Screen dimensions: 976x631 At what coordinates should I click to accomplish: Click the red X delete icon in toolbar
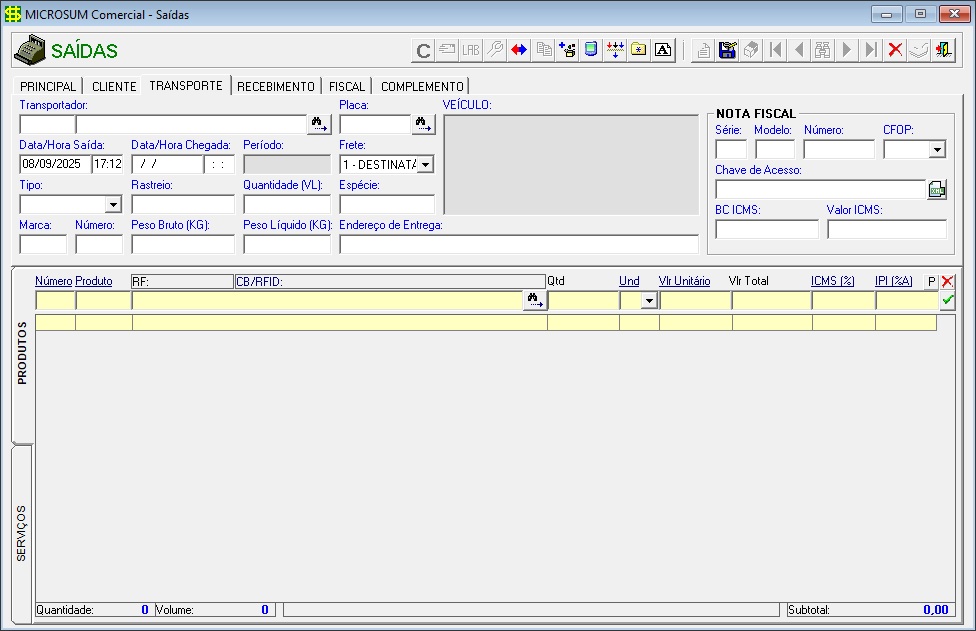click(x=895, y=50)
